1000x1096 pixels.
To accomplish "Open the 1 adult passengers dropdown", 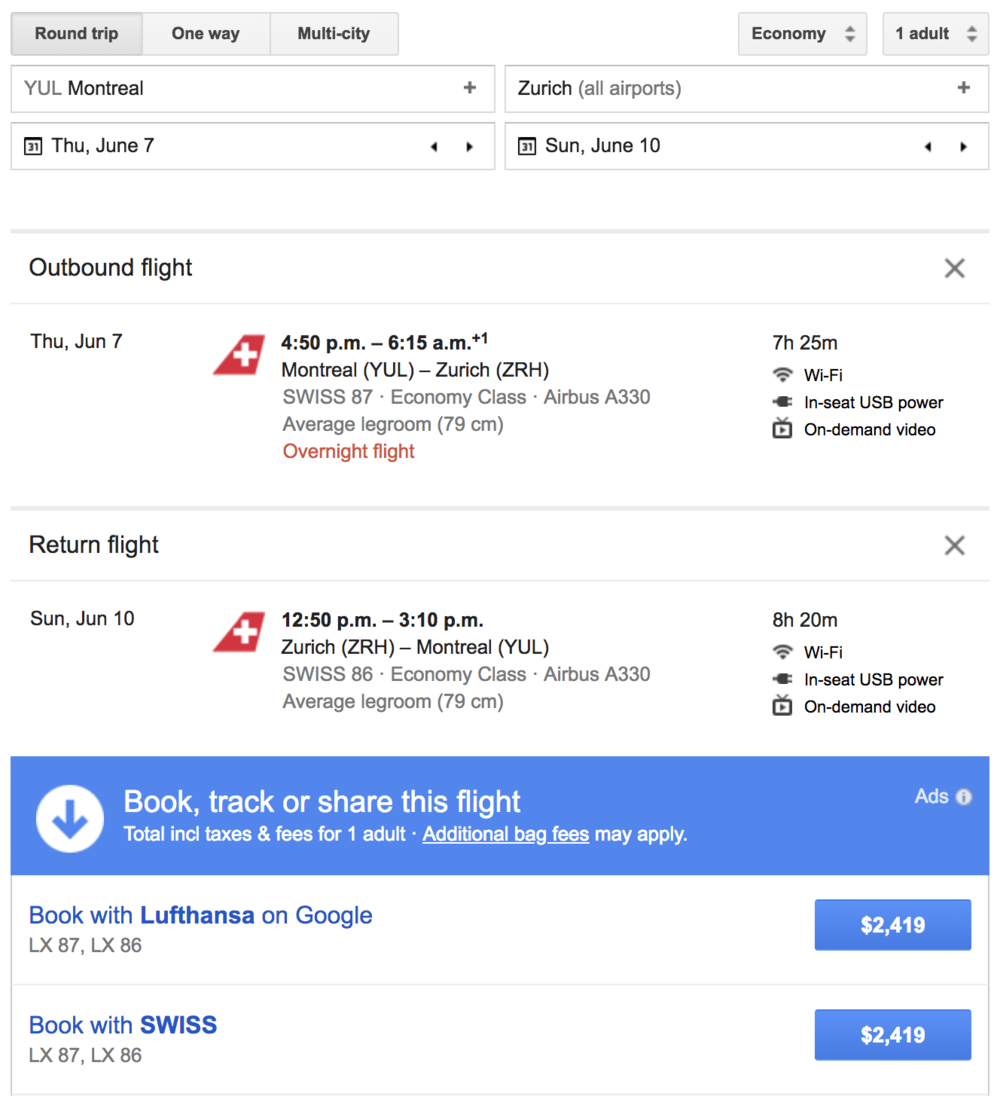I will pos(935,34).
